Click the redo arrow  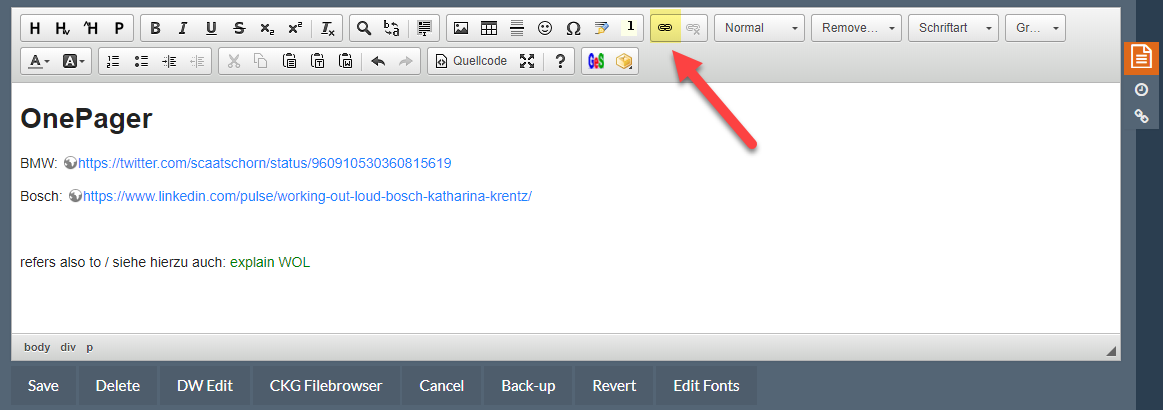(406, 62)
